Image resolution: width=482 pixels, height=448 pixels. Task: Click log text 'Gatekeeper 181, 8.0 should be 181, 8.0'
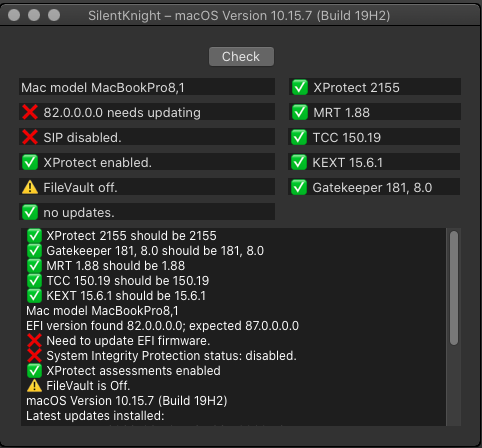tap(155, 251)
